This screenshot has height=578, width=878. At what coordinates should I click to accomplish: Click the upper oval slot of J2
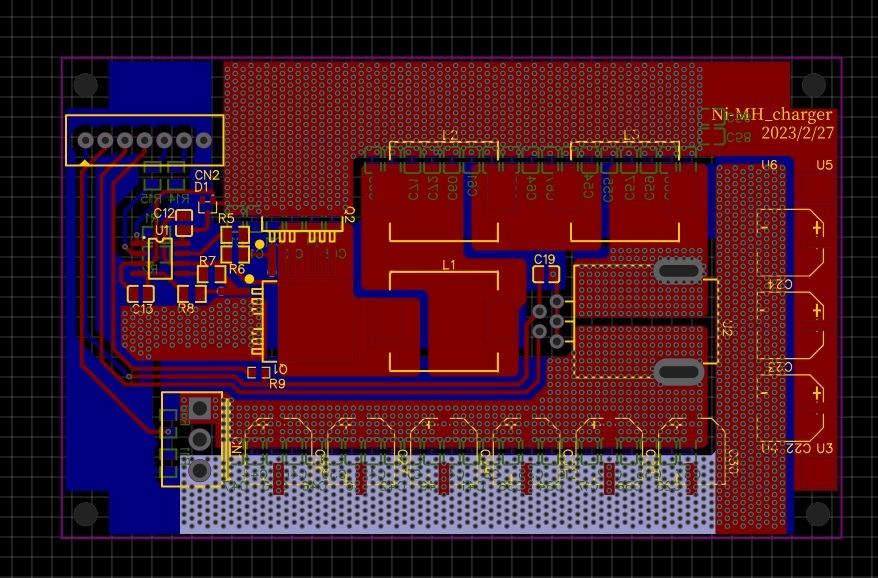pyautogui.click(x=679, y=271)
